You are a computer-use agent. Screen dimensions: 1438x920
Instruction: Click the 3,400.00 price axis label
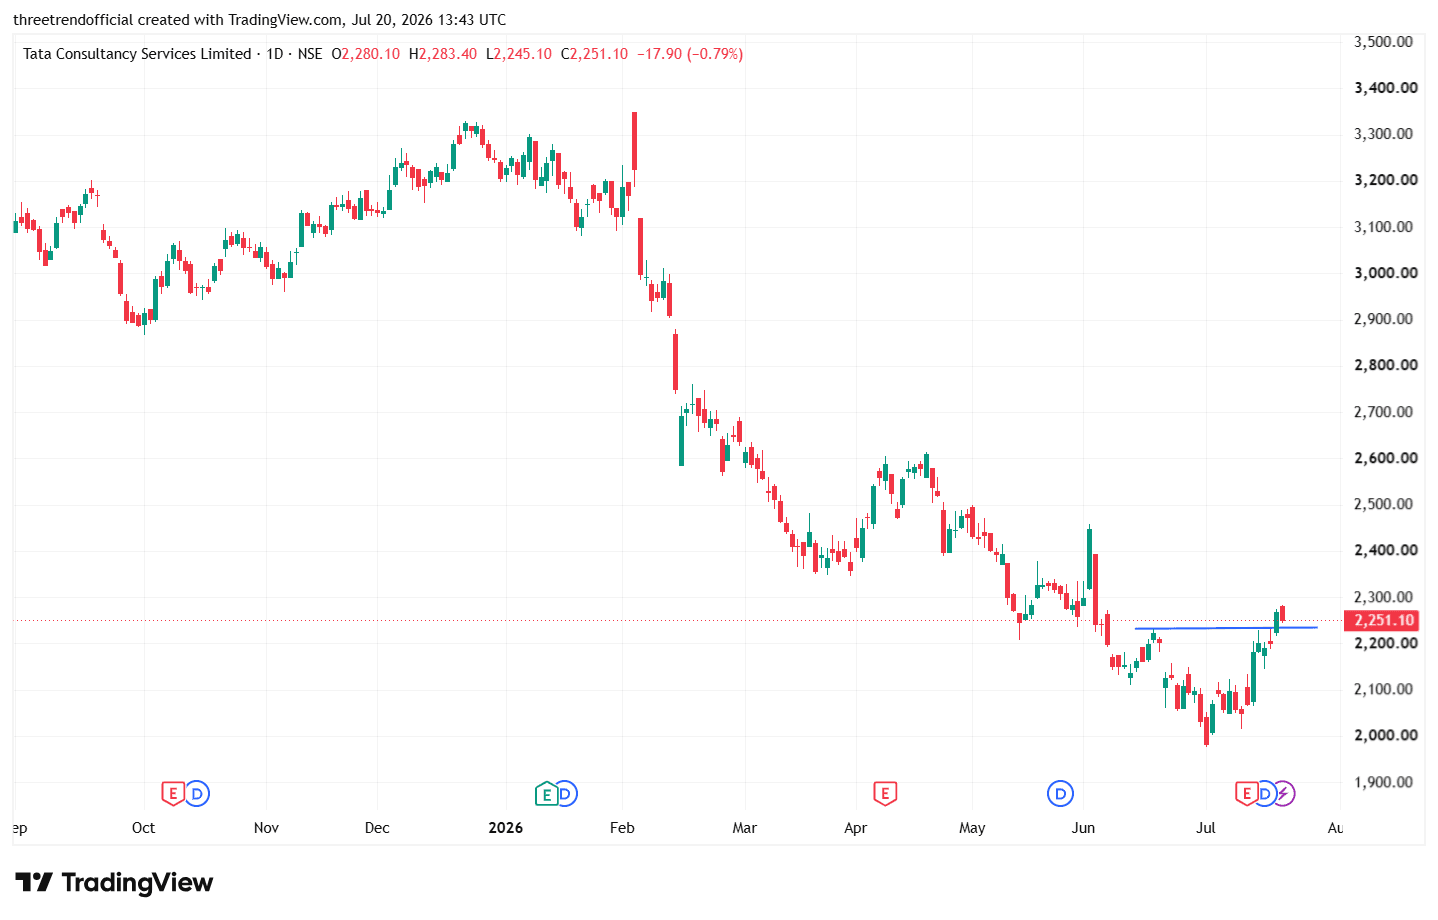pyautogui.click(x=1386, y=88)
